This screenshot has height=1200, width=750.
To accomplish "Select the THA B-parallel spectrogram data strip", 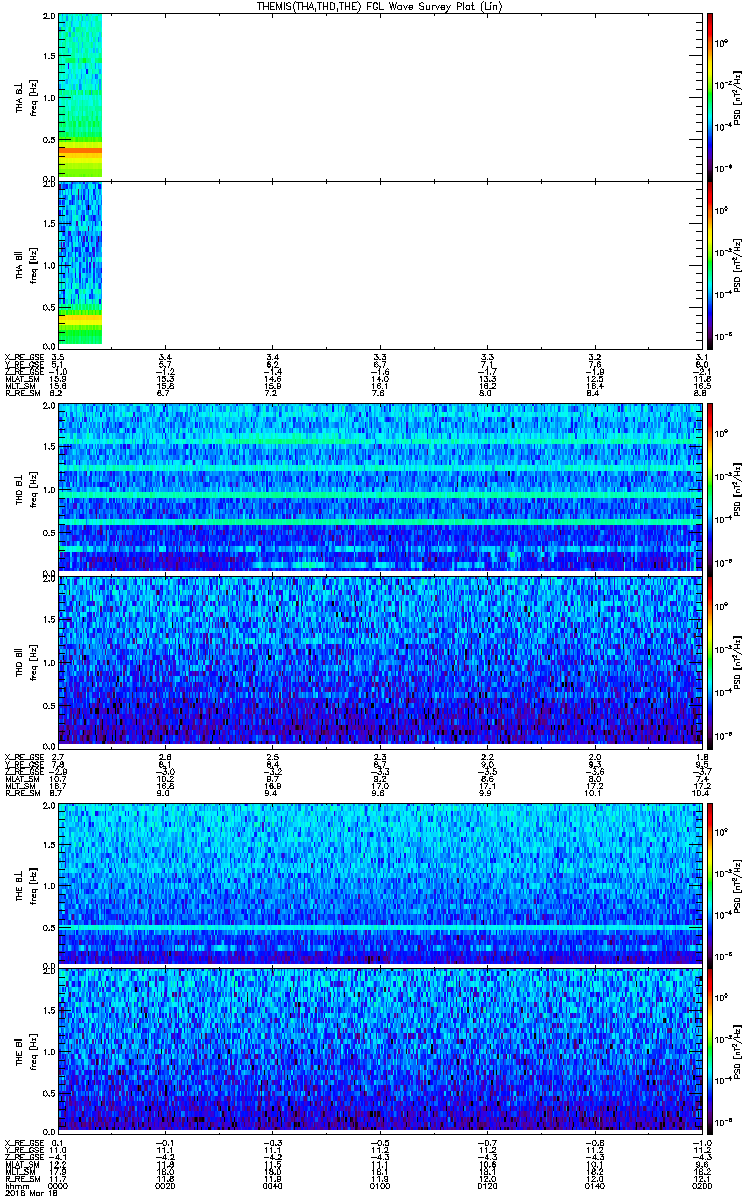I will click(x=80, y=263).
